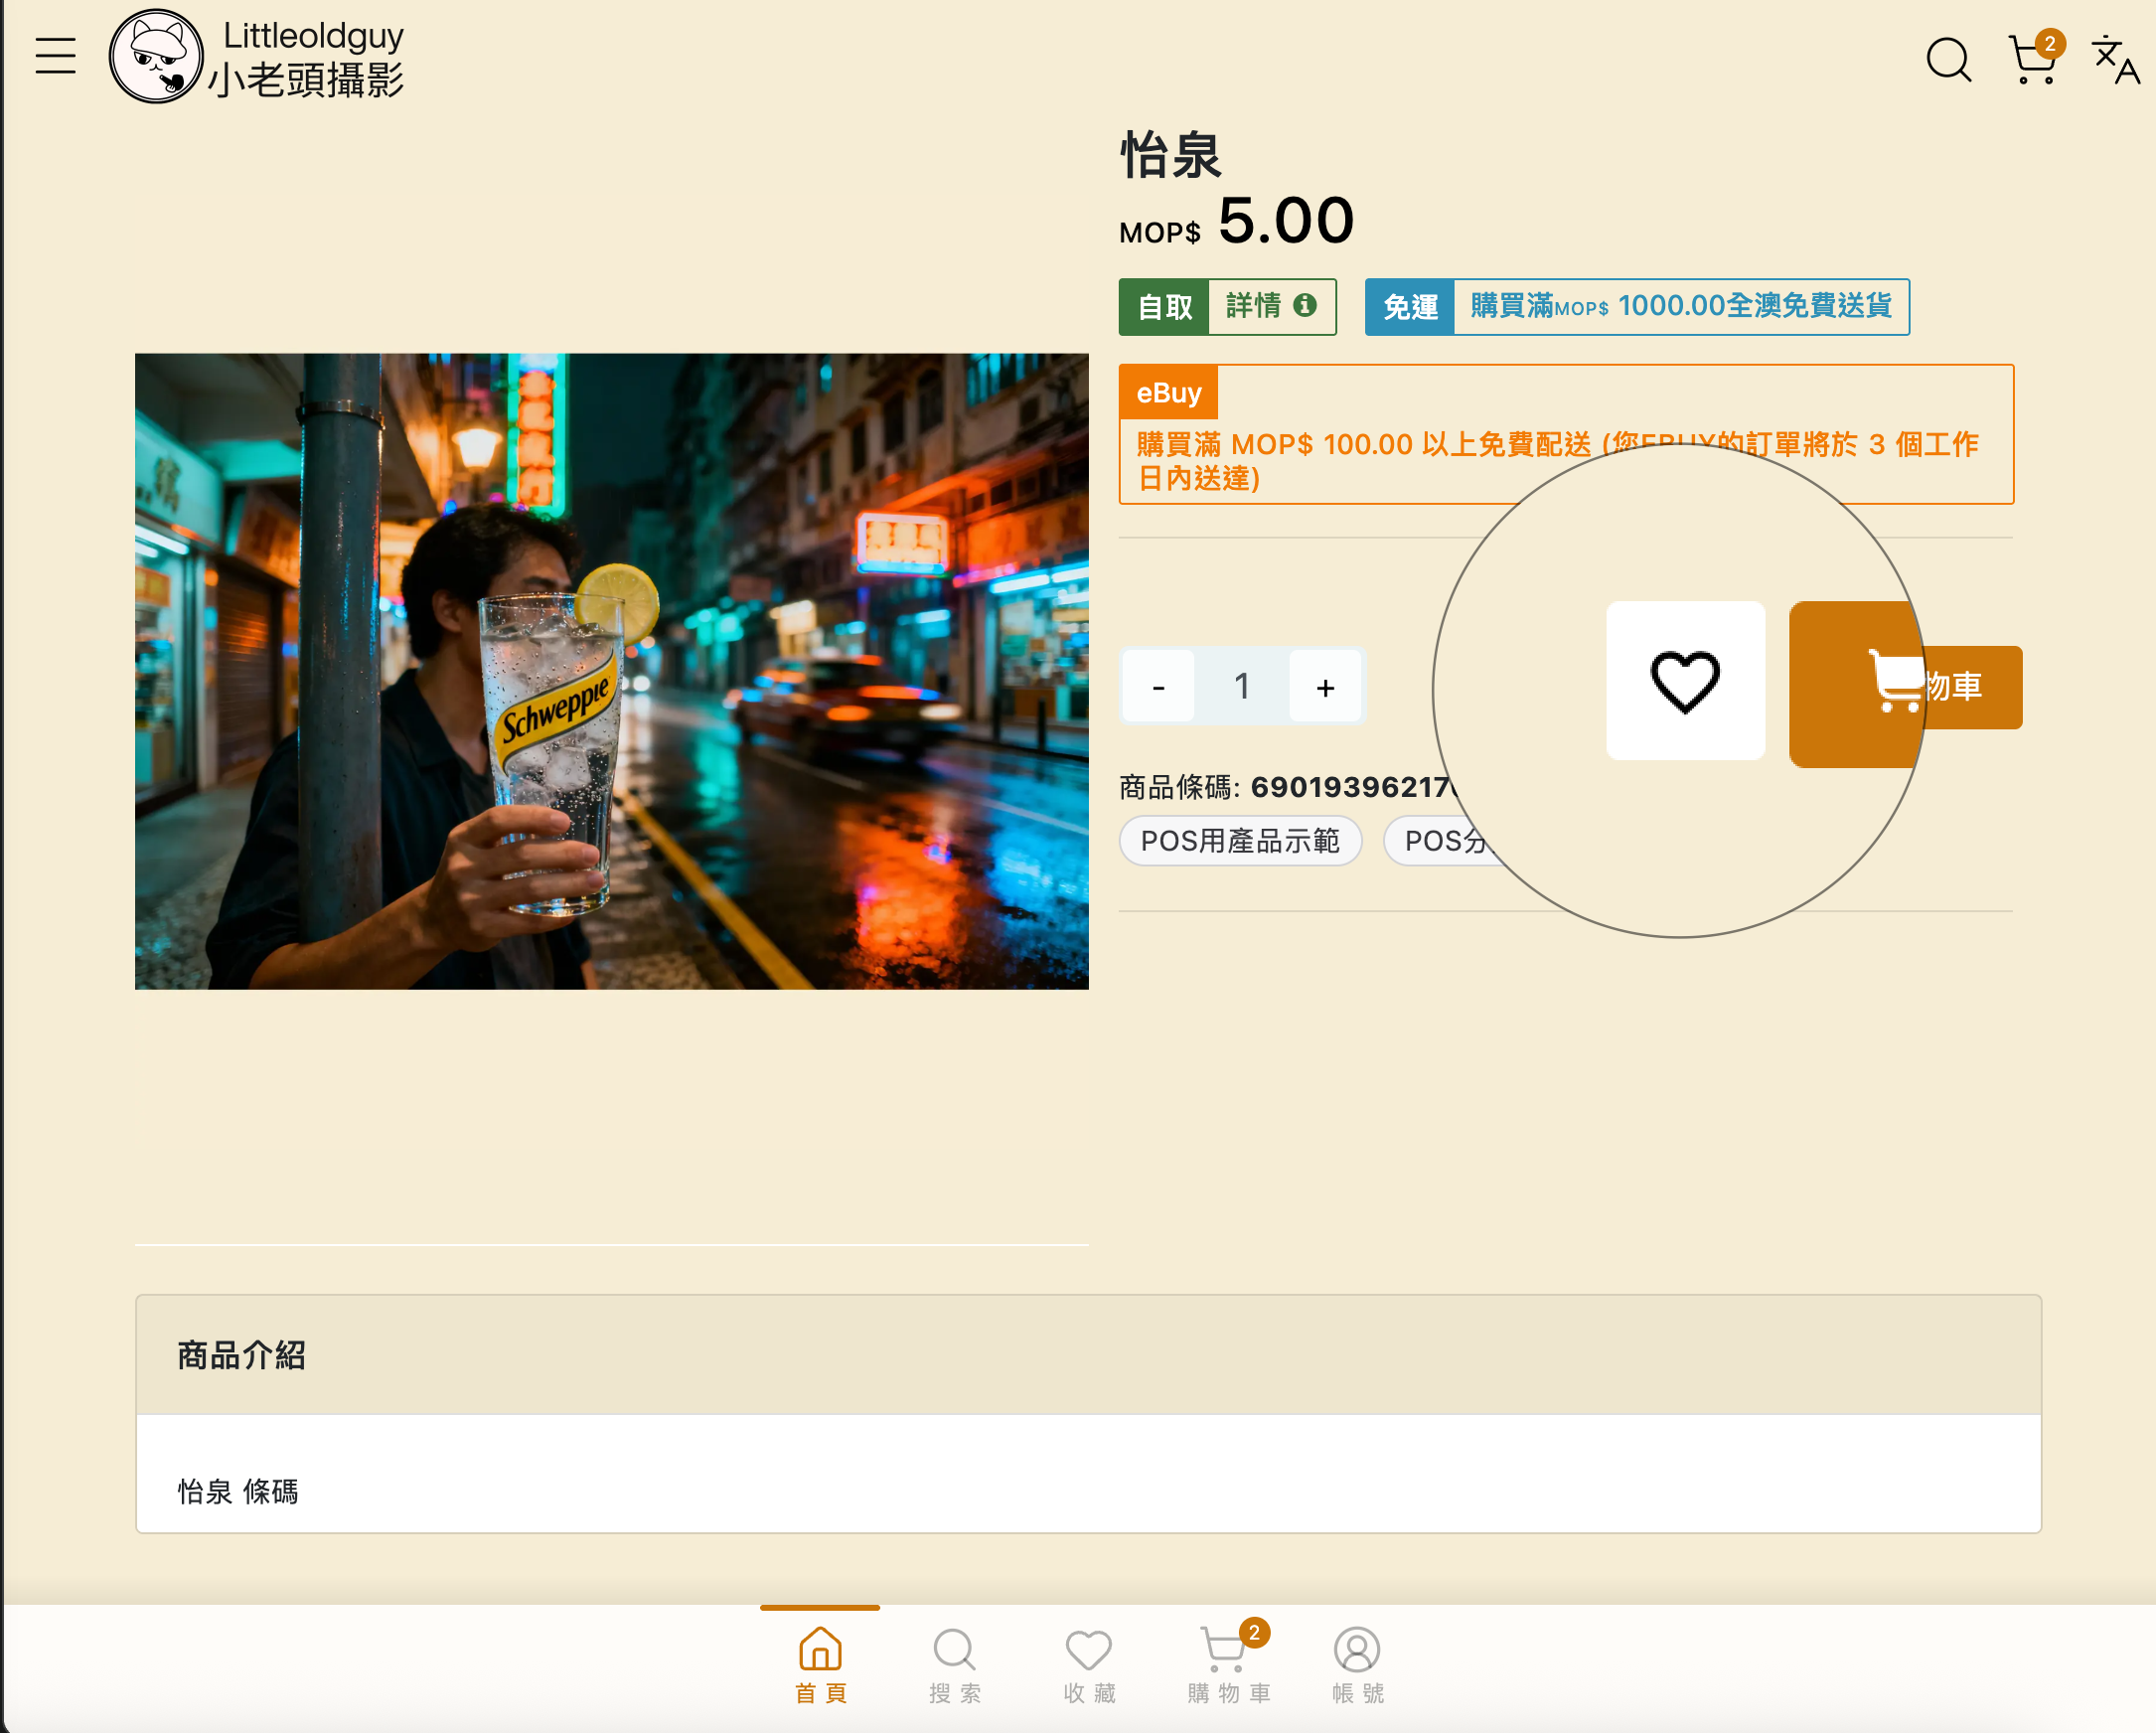Open the hamburger menu
The width and height of the screenshot is (2156, 1733).
[x=55, y=56]
